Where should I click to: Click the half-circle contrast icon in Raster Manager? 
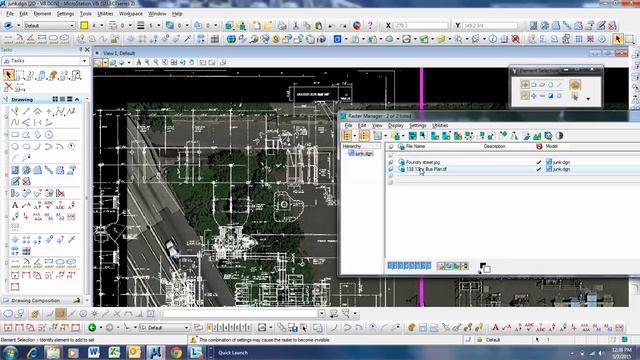(x=560, y=136)
